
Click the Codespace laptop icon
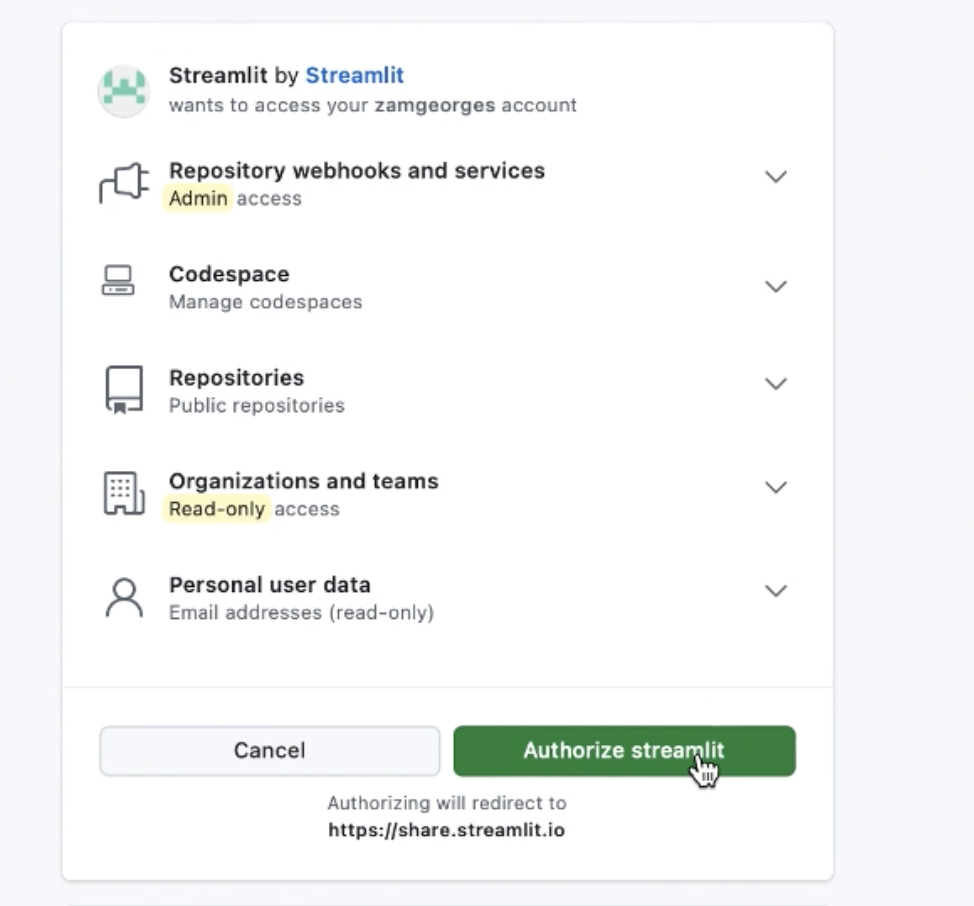coord(119,281)
